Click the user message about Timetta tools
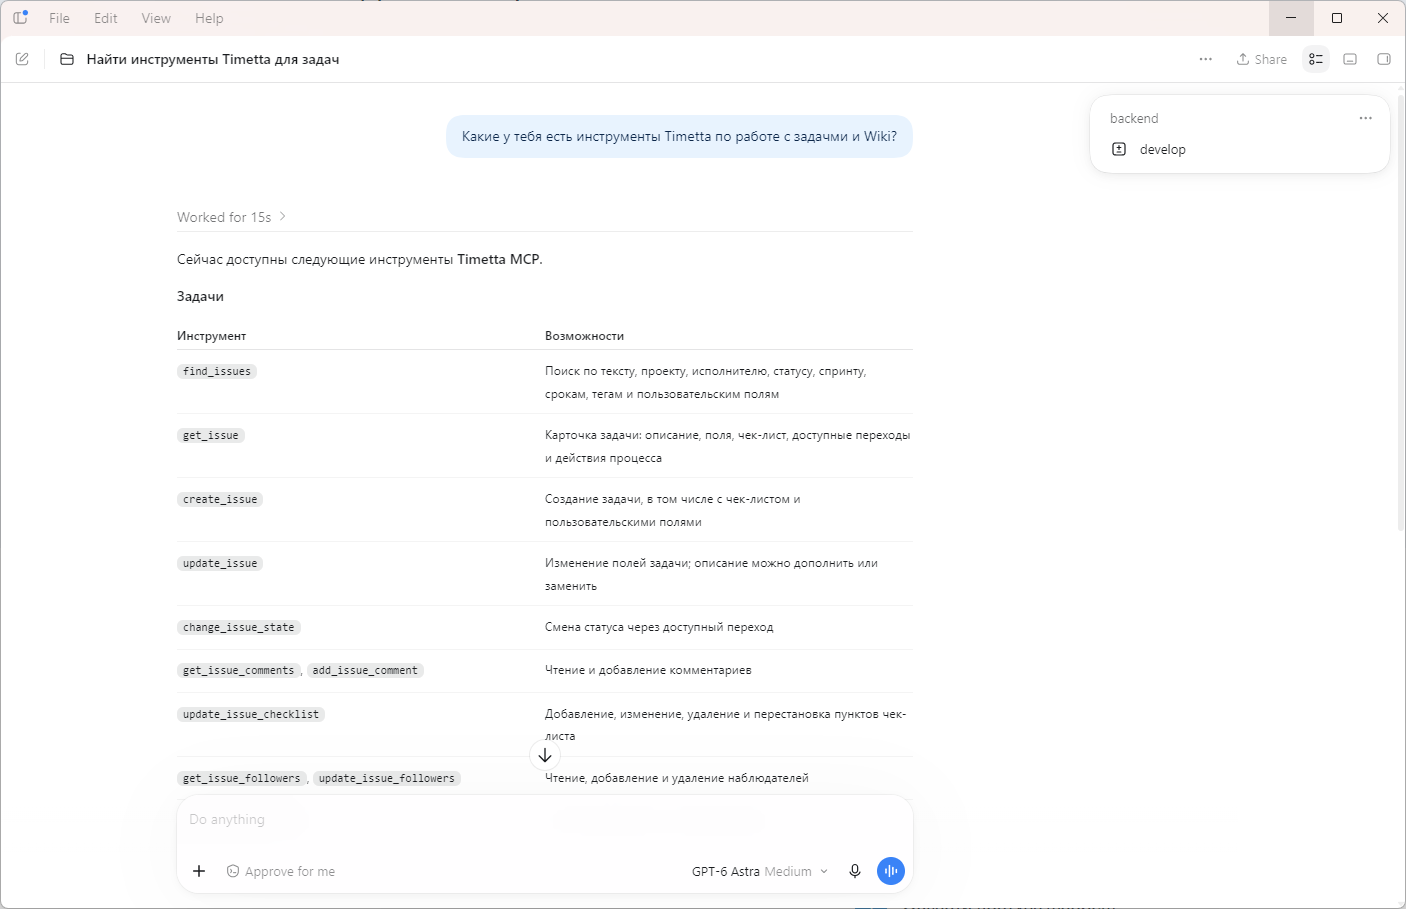 679,136
